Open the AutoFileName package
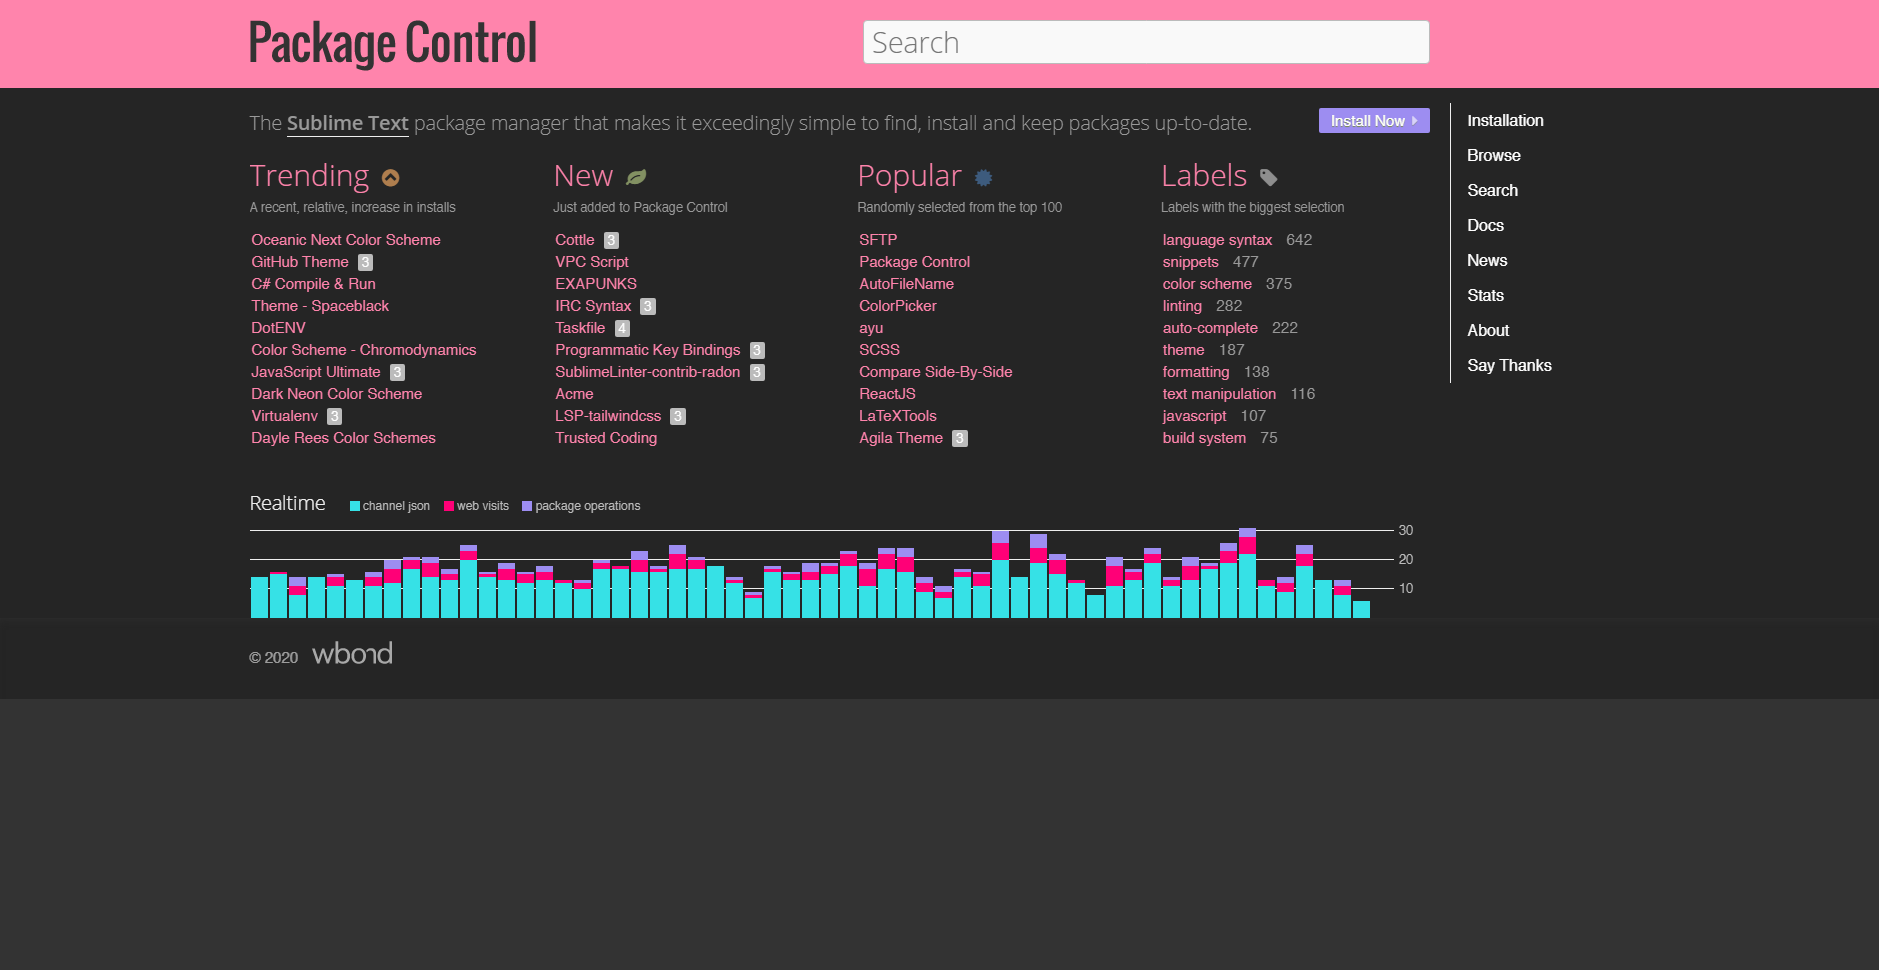The height and width of the screenshot is (970, 1879). [x=906, y=284]
